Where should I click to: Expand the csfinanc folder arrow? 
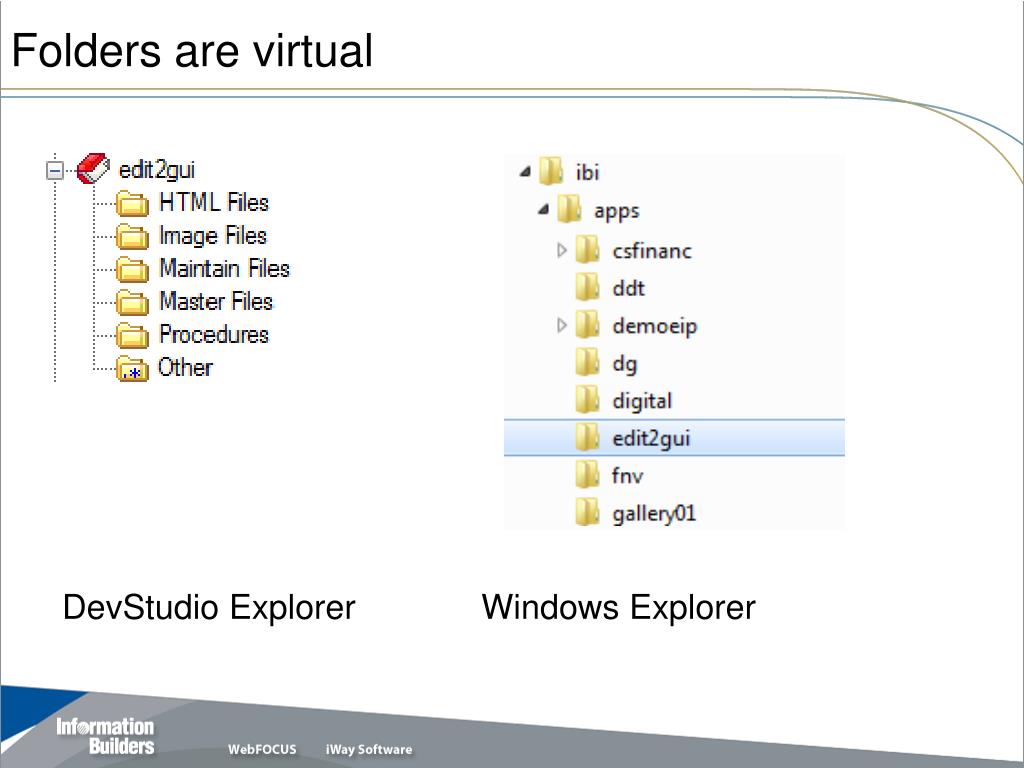(x=562, y=250)
